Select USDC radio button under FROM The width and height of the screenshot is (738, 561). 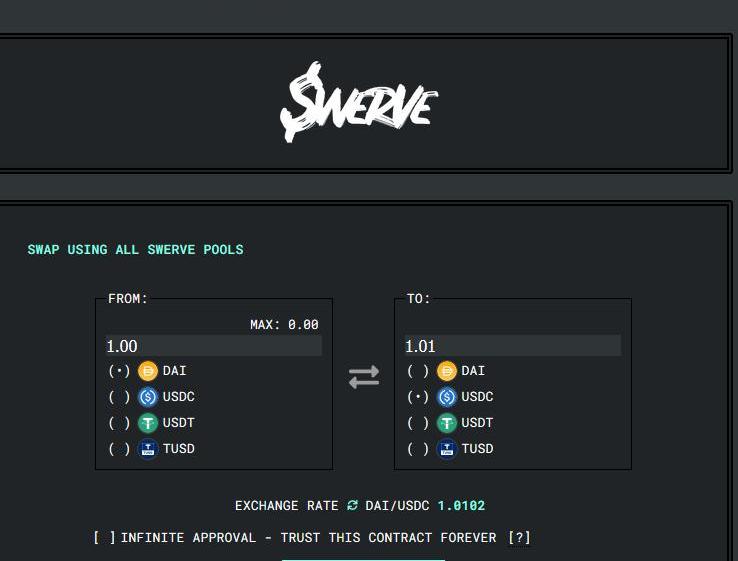click(119, 397)
